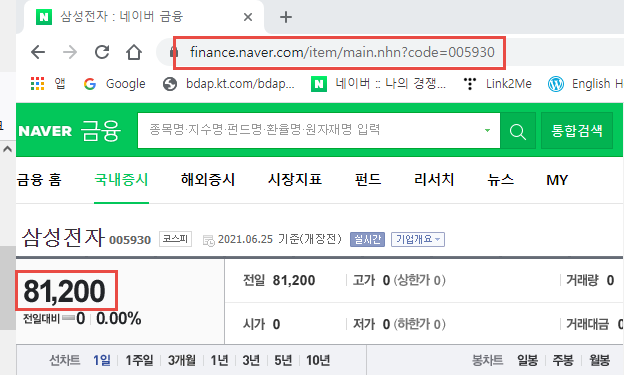Open the MY menu

(557, 180)
